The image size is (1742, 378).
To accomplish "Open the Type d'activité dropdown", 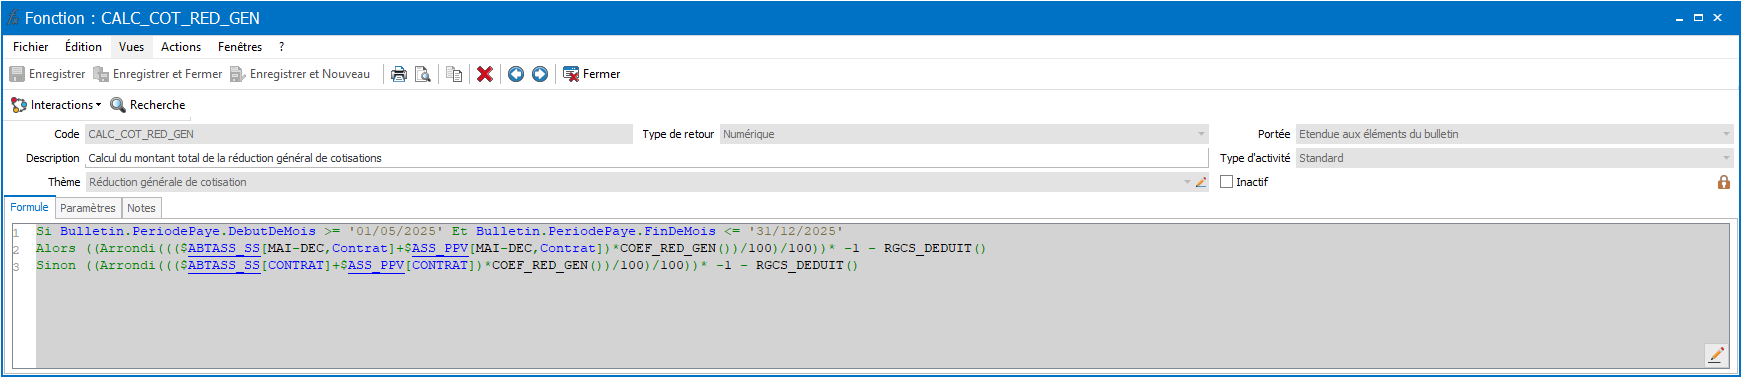I will point(1725,158).
